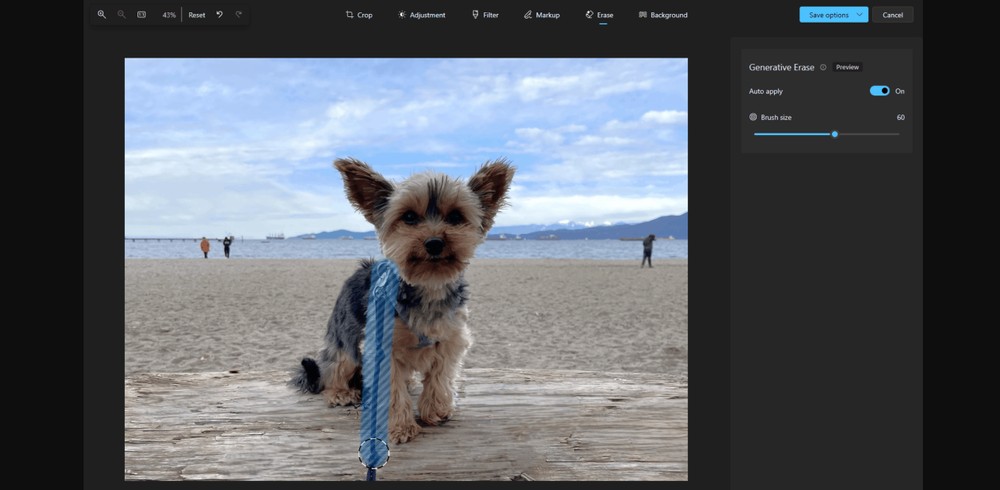Undo the last edit

point(220,15)
